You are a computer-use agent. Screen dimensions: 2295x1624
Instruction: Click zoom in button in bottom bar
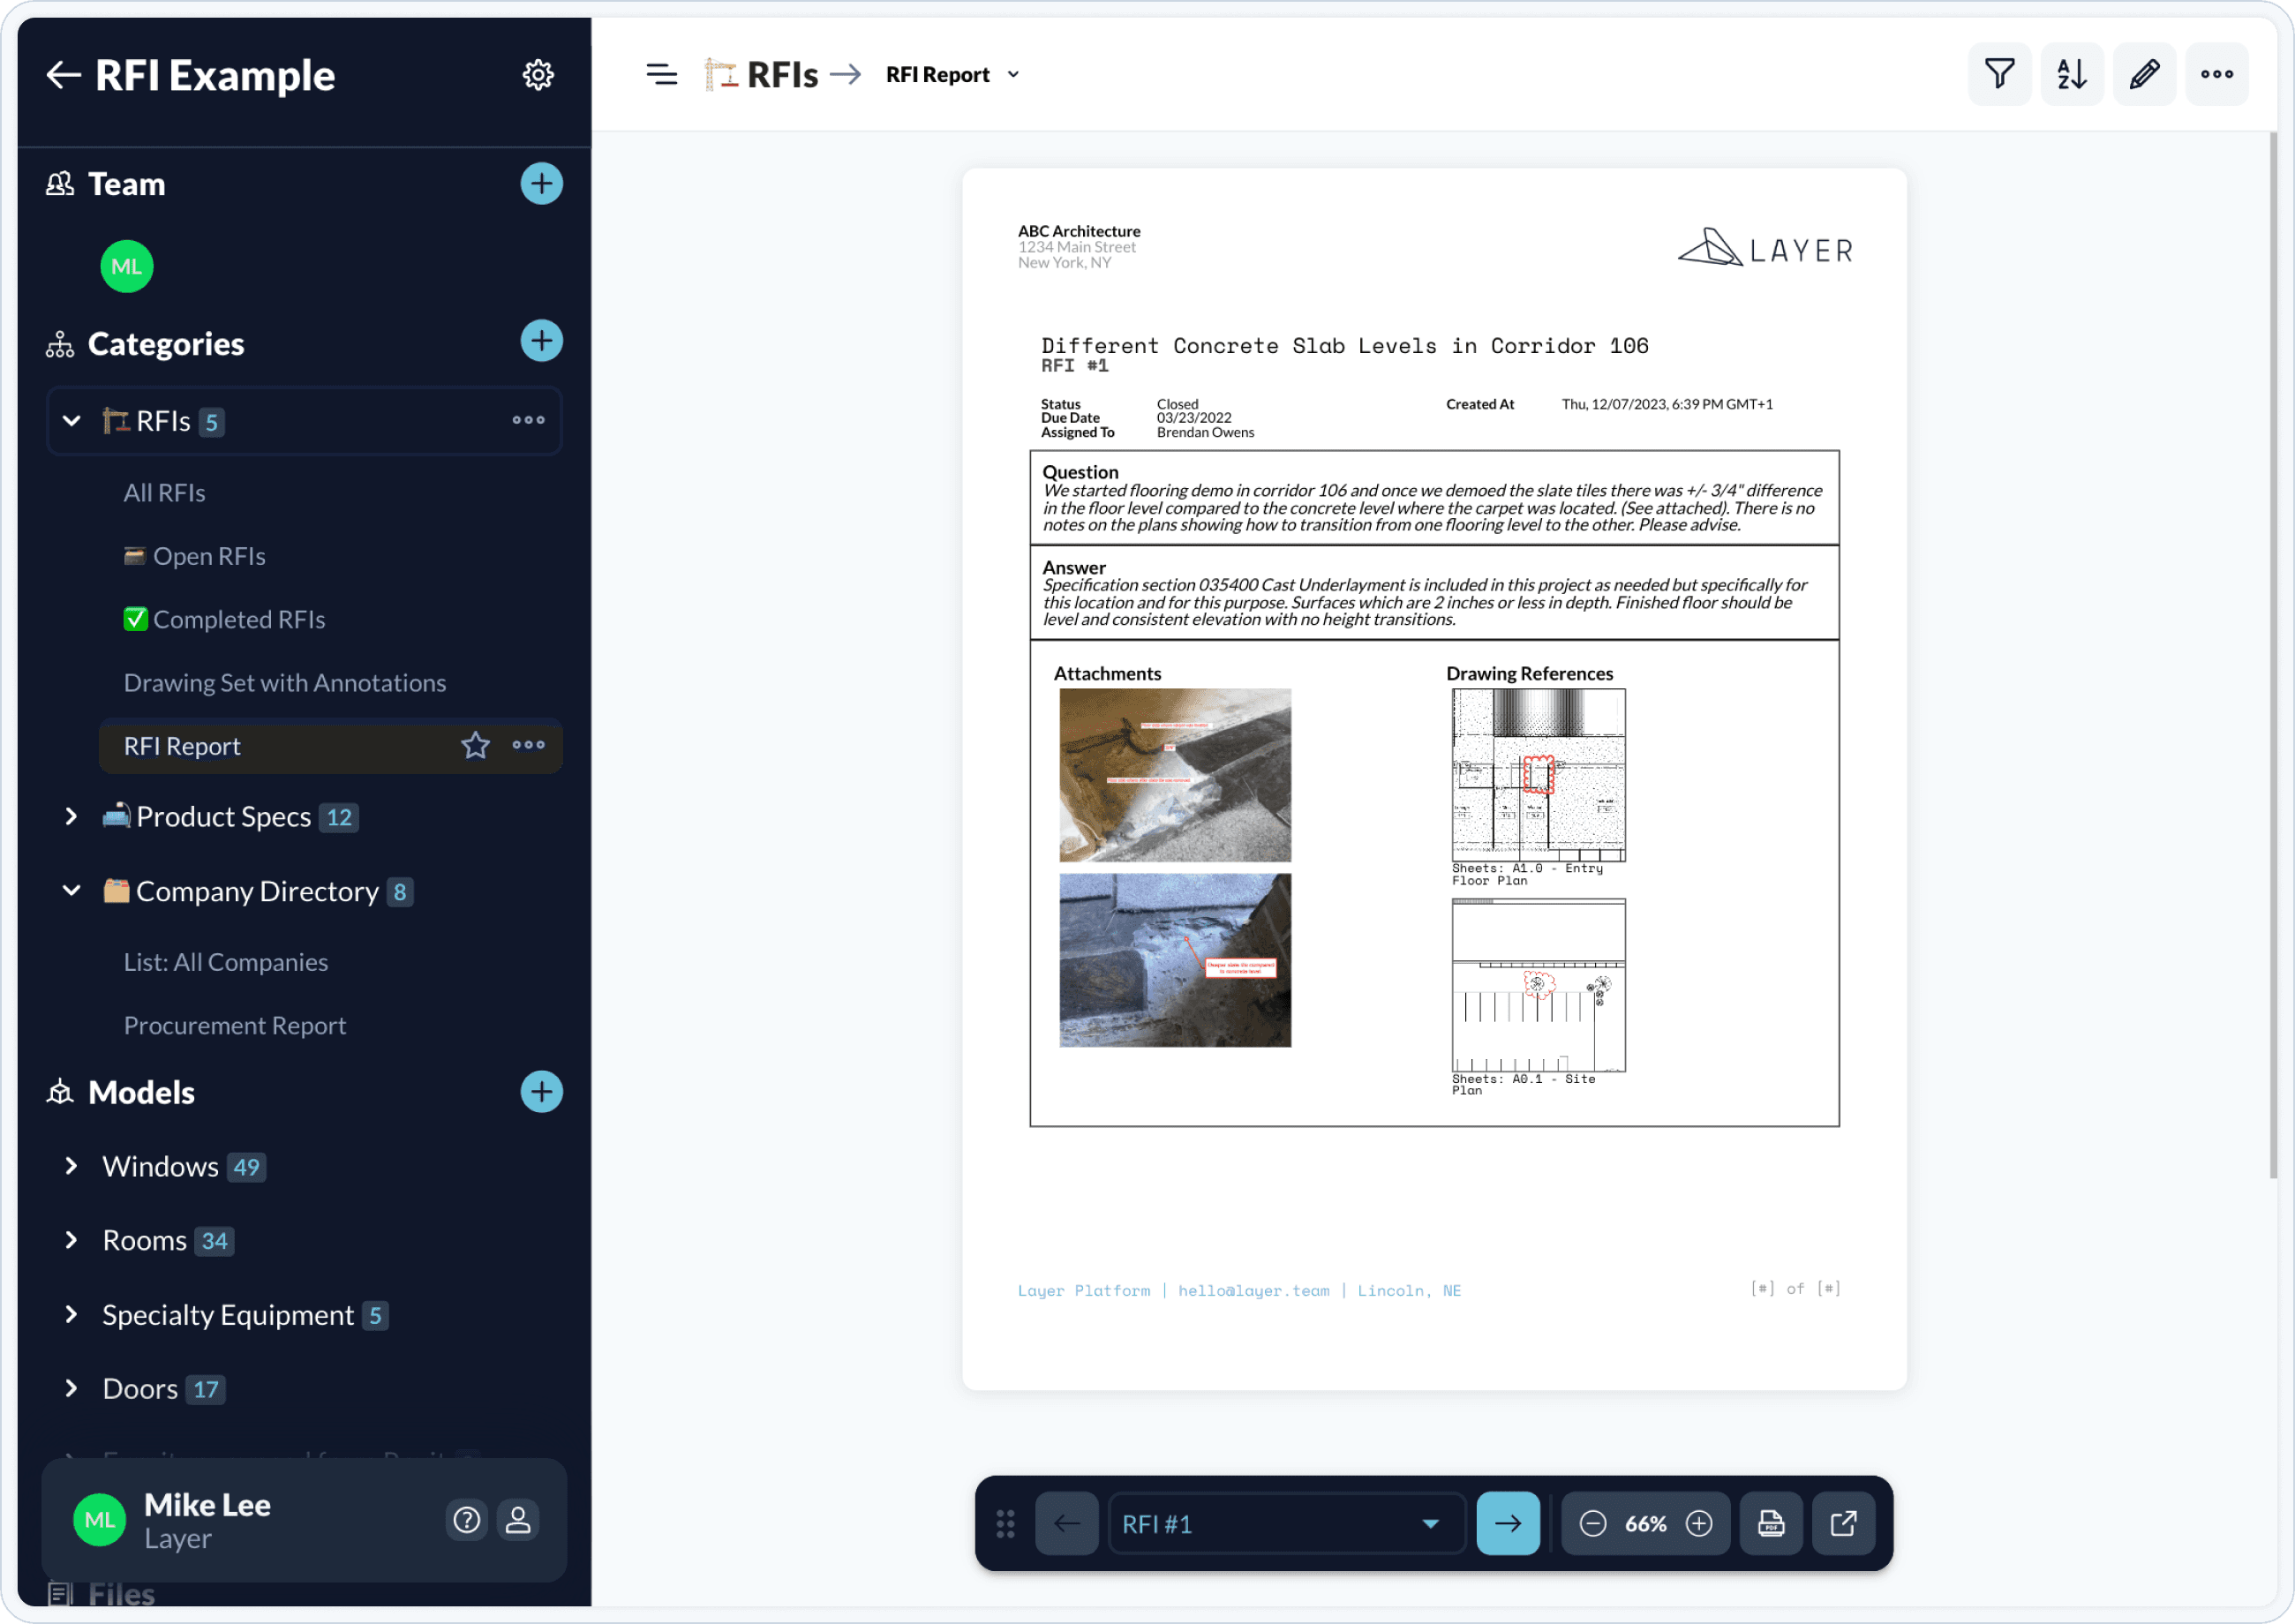click(1701, 1523)
